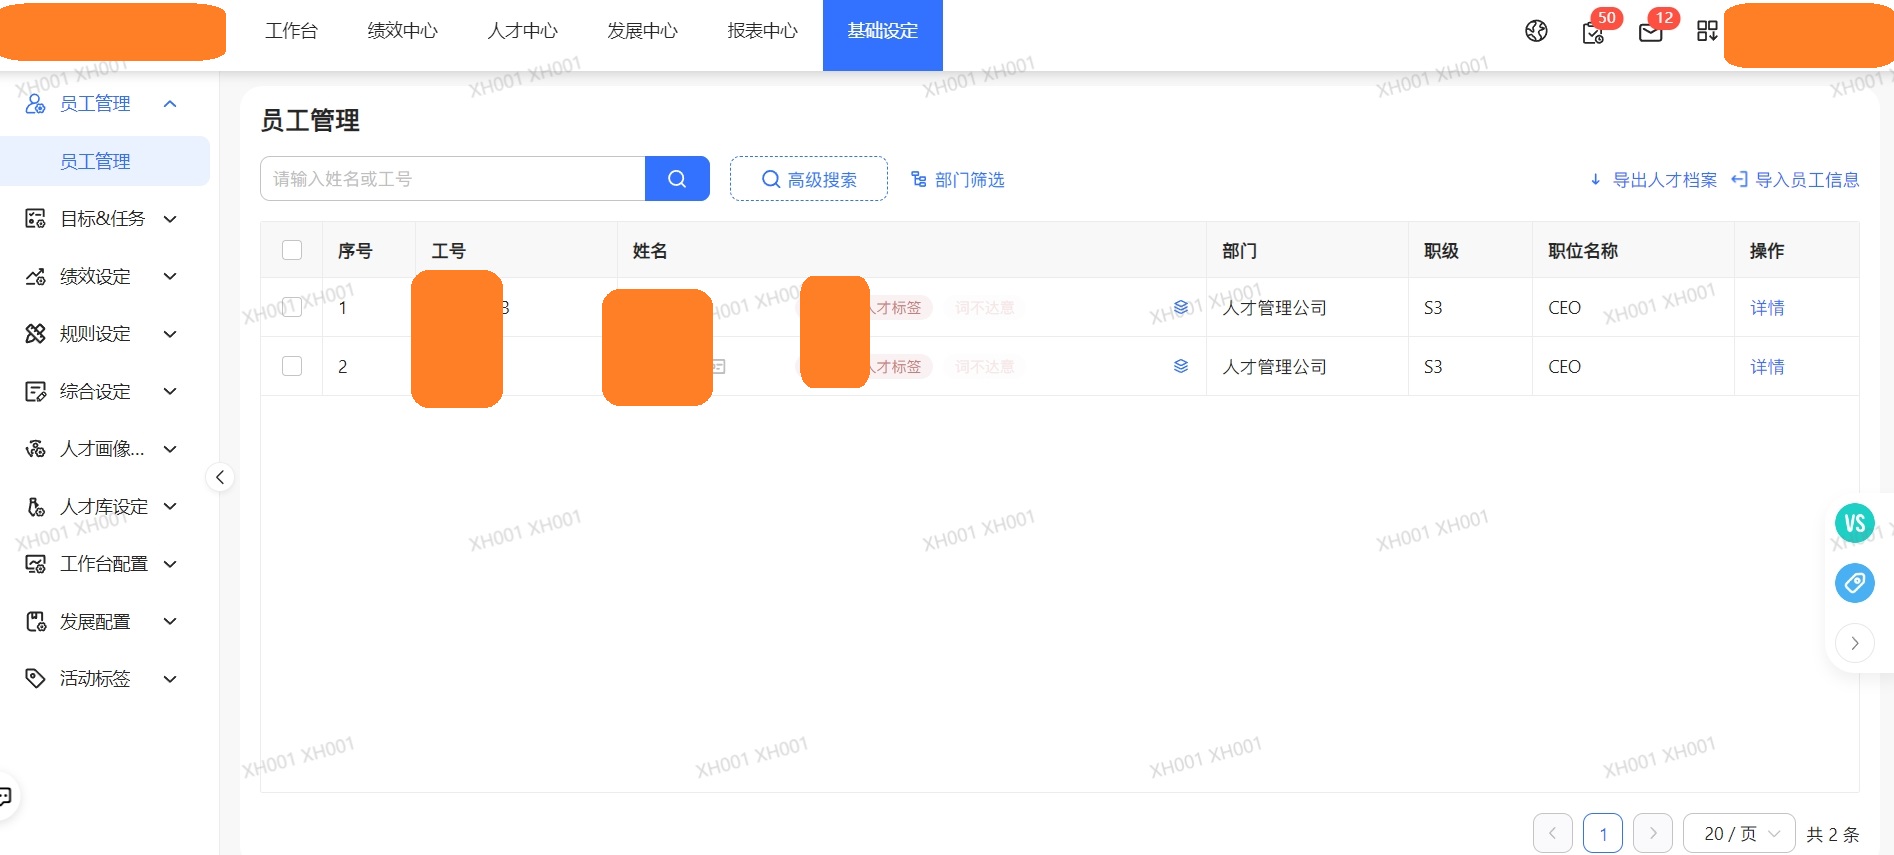1894x855 pixels.
Task: Expand the 目标&任务 menu chevron
Action: [x=170, y=219]
